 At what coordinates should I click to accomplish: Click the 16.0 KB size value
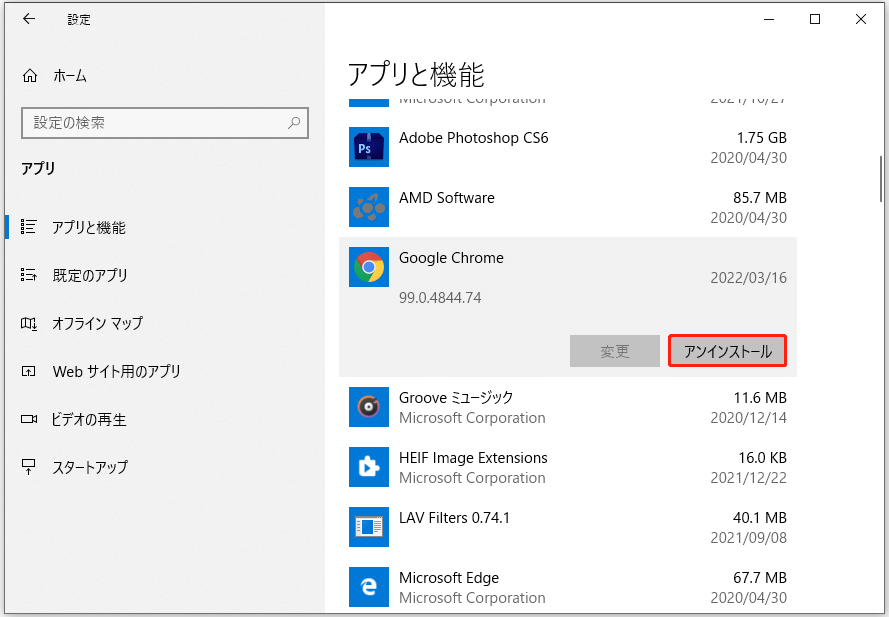(x=762, y=458)
